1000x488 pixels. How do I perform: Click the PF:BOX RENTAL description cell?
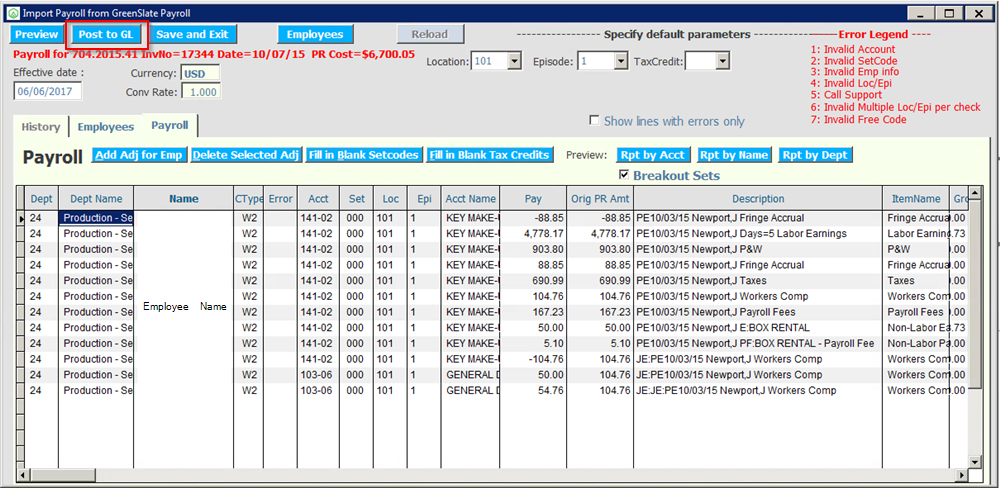pos(758,343)
